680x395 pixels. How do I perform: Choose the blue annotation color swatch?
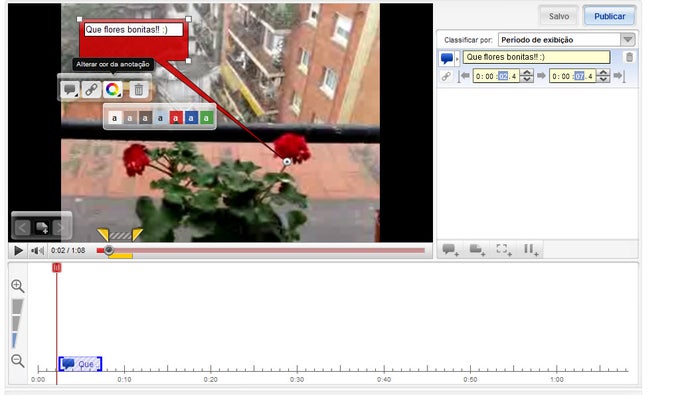(x=191, y=118)
